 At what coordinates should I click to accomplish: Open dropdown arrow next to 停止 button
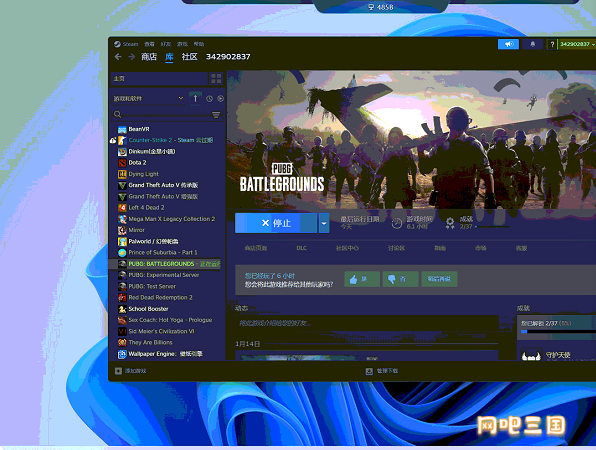click(324, 223)
